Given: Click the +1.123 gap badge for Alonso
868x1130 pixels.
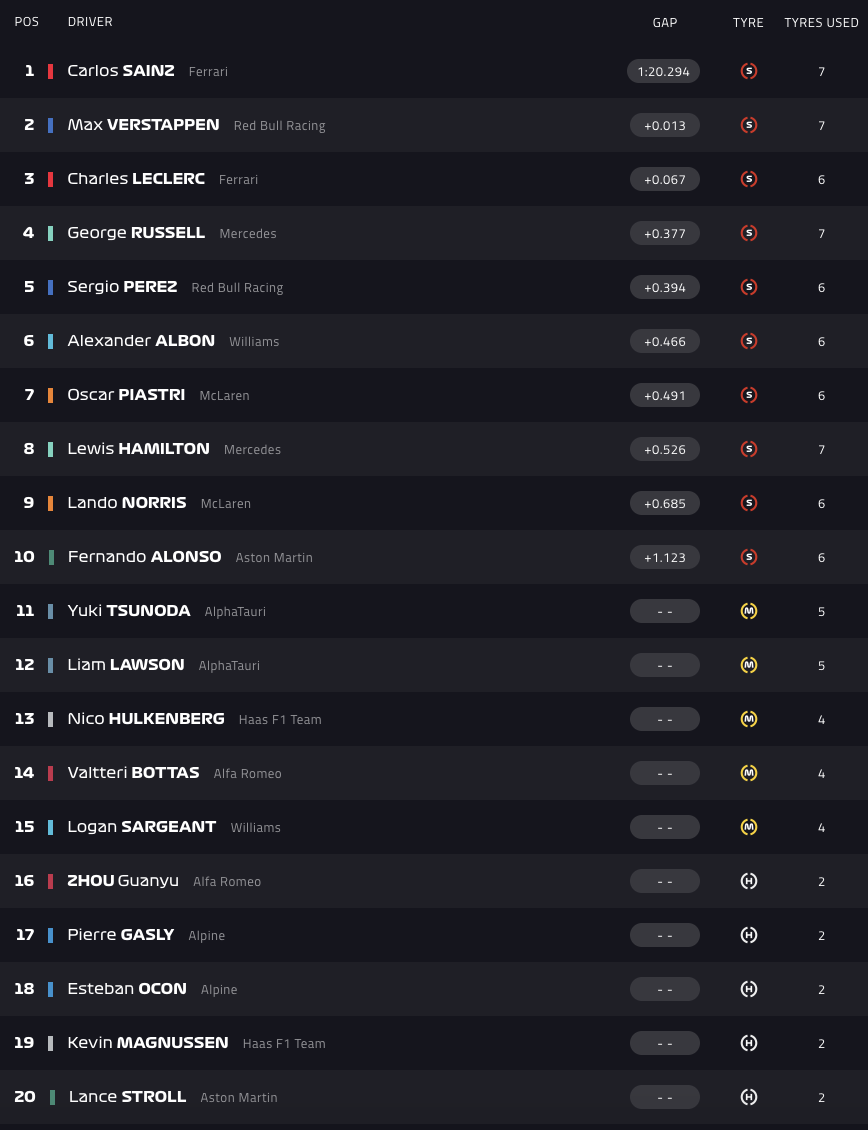Looking at the screenshot, I should click(x=665, y=557).
